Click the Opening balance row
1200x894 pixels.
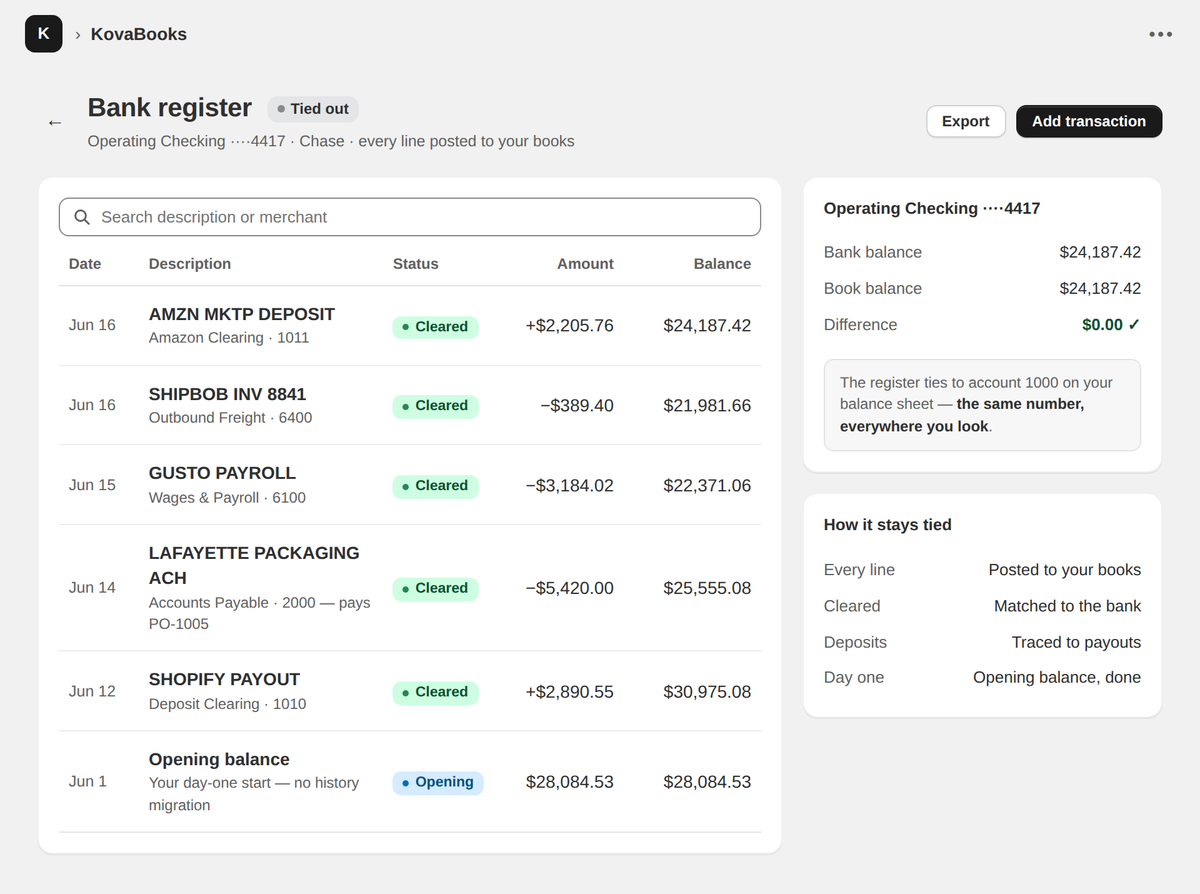coord(410,782)
